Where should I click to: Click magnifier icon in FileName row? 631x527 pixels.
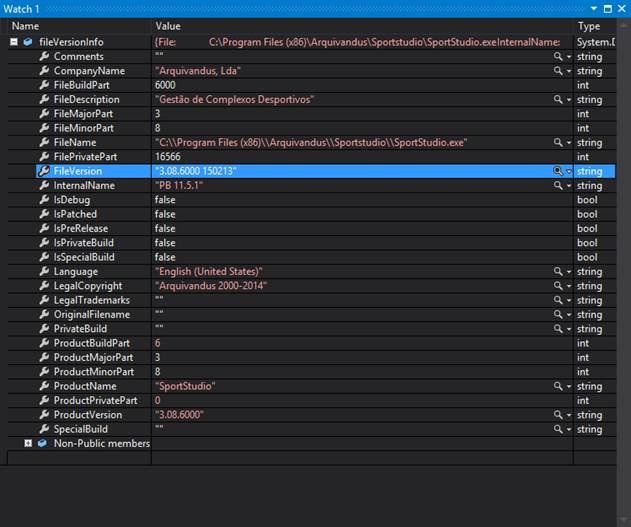558,142
